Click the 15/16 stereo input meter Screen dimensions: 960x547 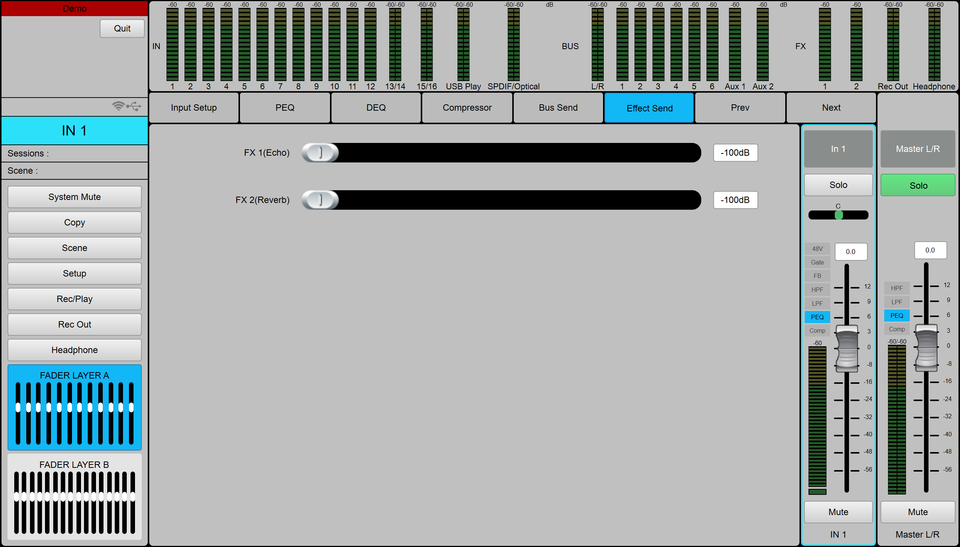click(x=427, y=45)
